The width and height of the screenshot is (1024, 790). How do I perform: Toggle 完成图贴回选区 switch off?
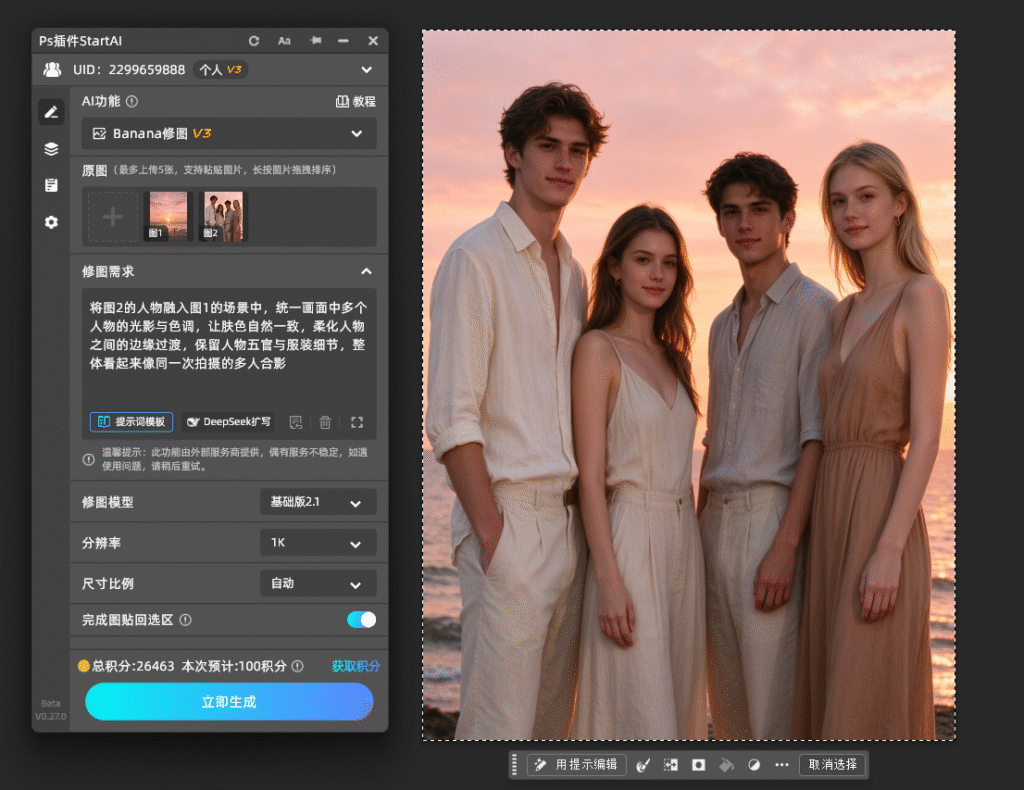tap(362, 620)
